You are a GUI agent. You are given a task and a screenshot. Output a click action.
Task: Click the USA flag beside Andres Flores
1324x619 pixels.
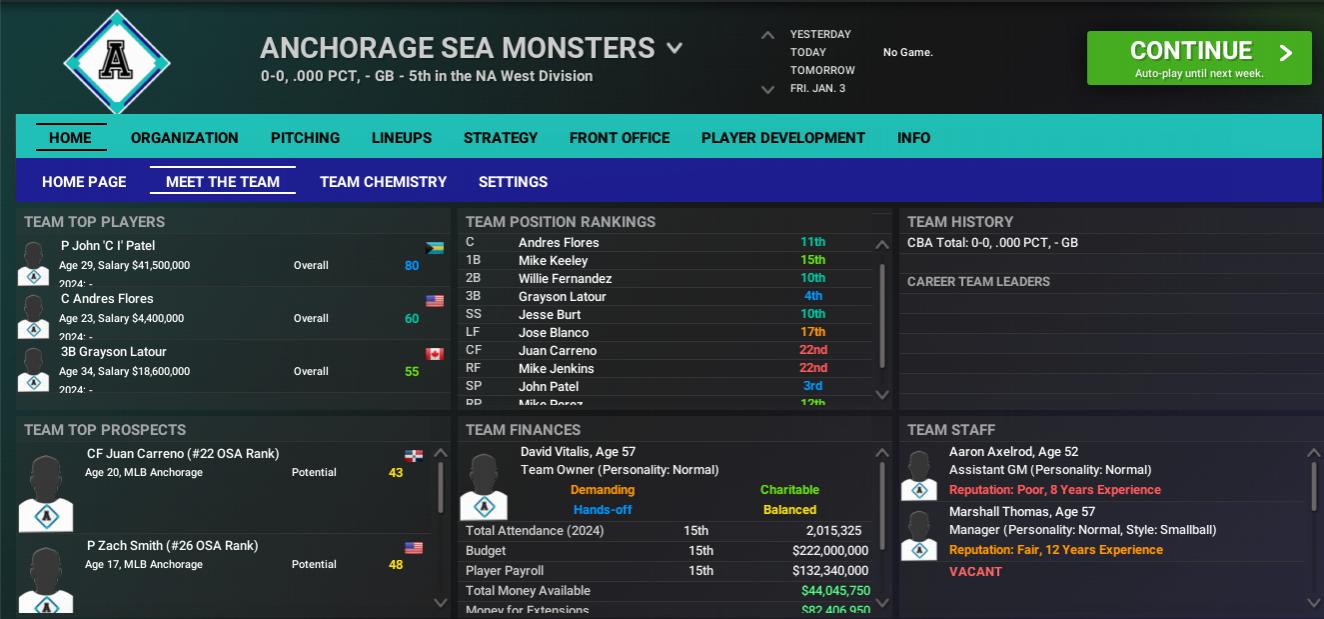(435, 301)
